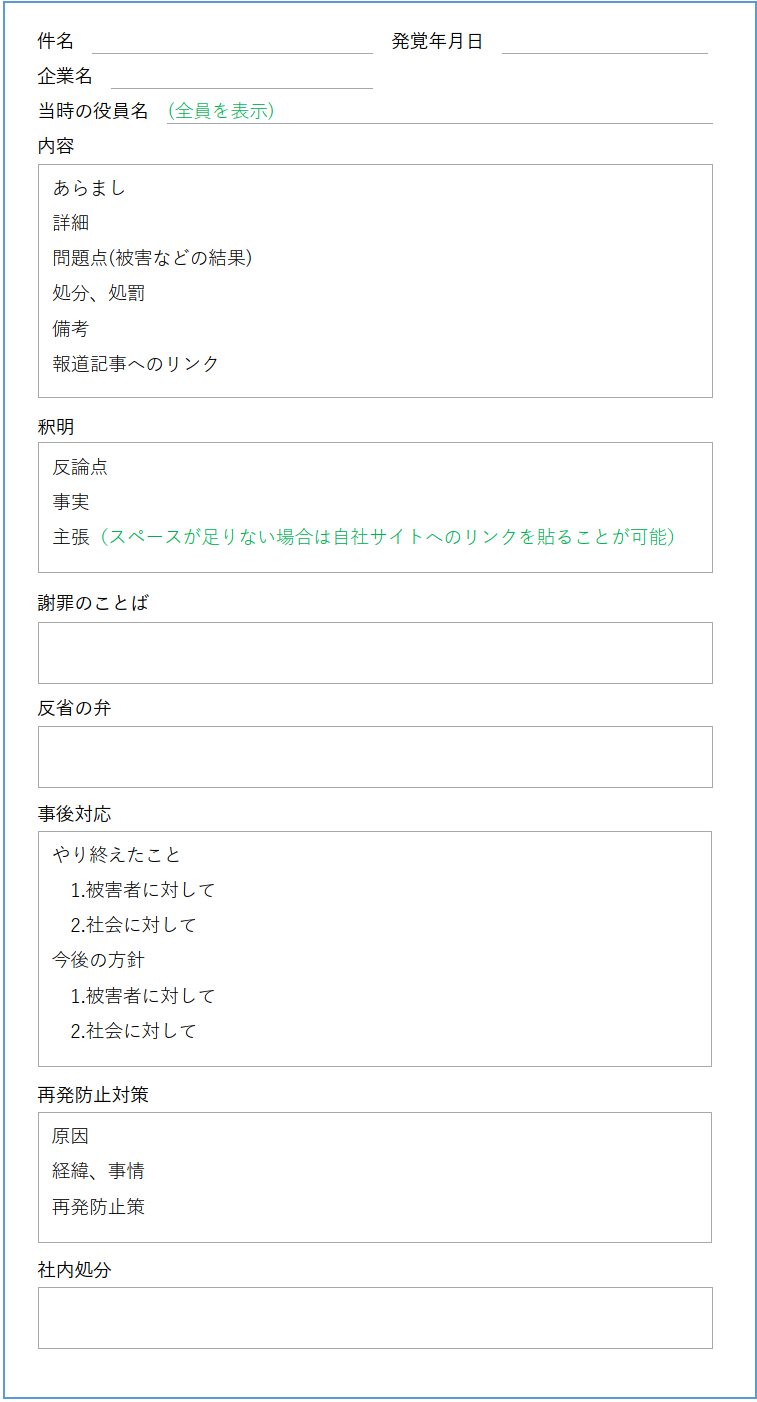This screenshot has width=757, height=1402.
Task: Click the 発覚年月日 date field
Action: (x=604, y=42)
